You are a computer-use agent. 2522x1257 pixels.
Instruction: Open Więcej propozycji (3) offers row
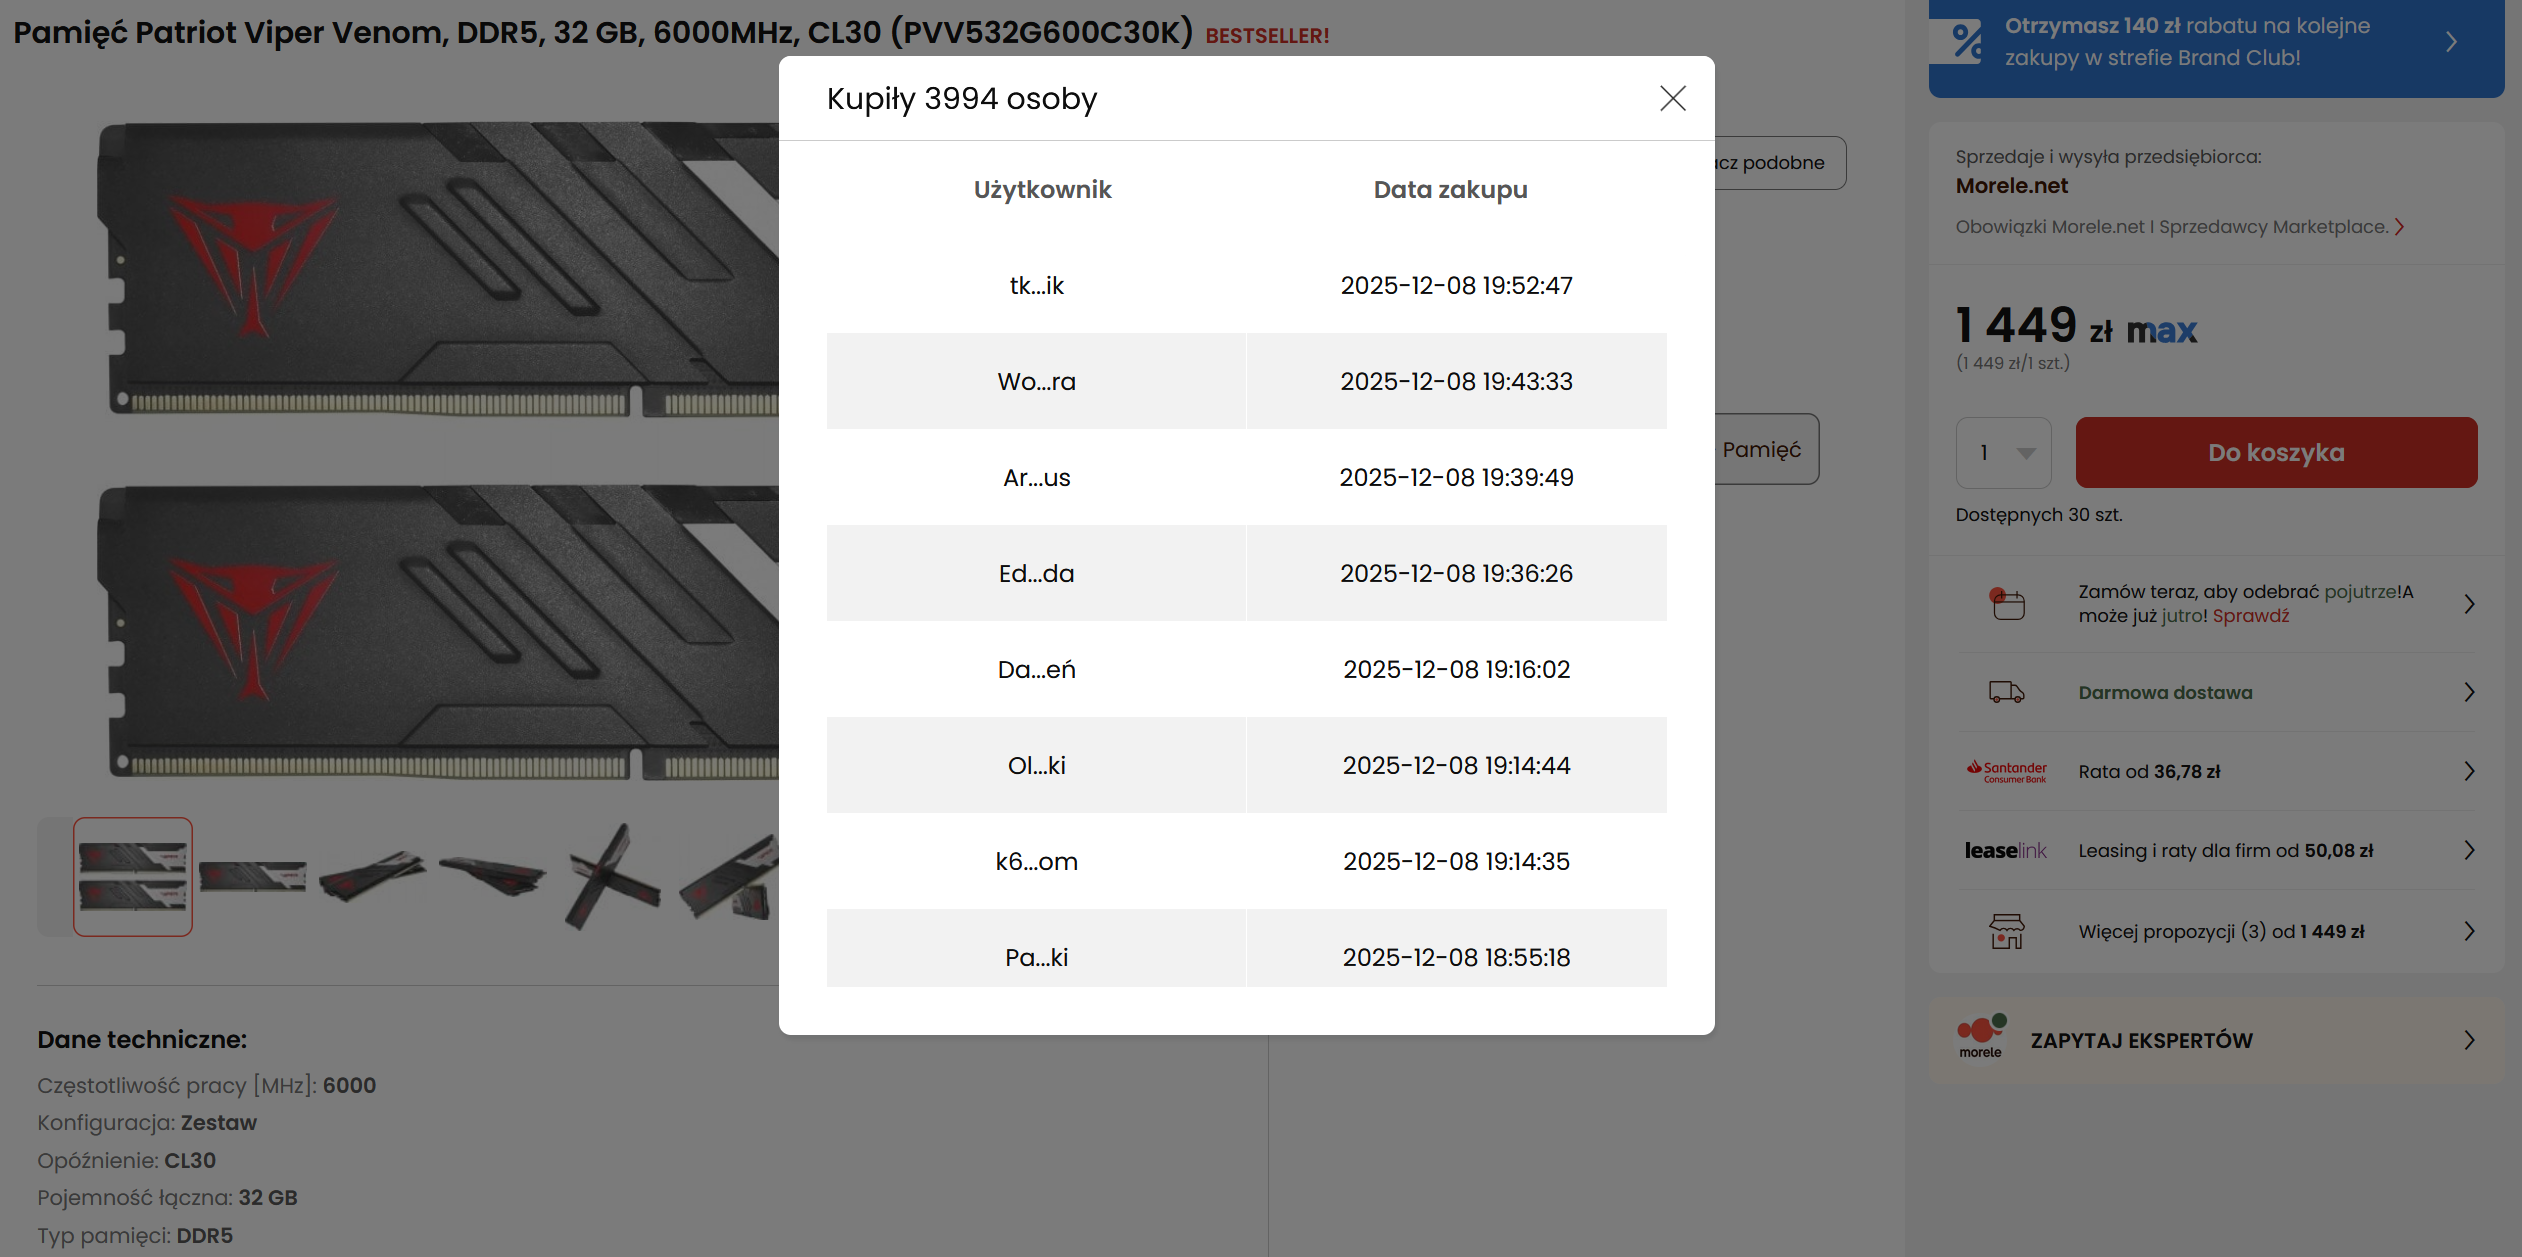(2220, 931)
